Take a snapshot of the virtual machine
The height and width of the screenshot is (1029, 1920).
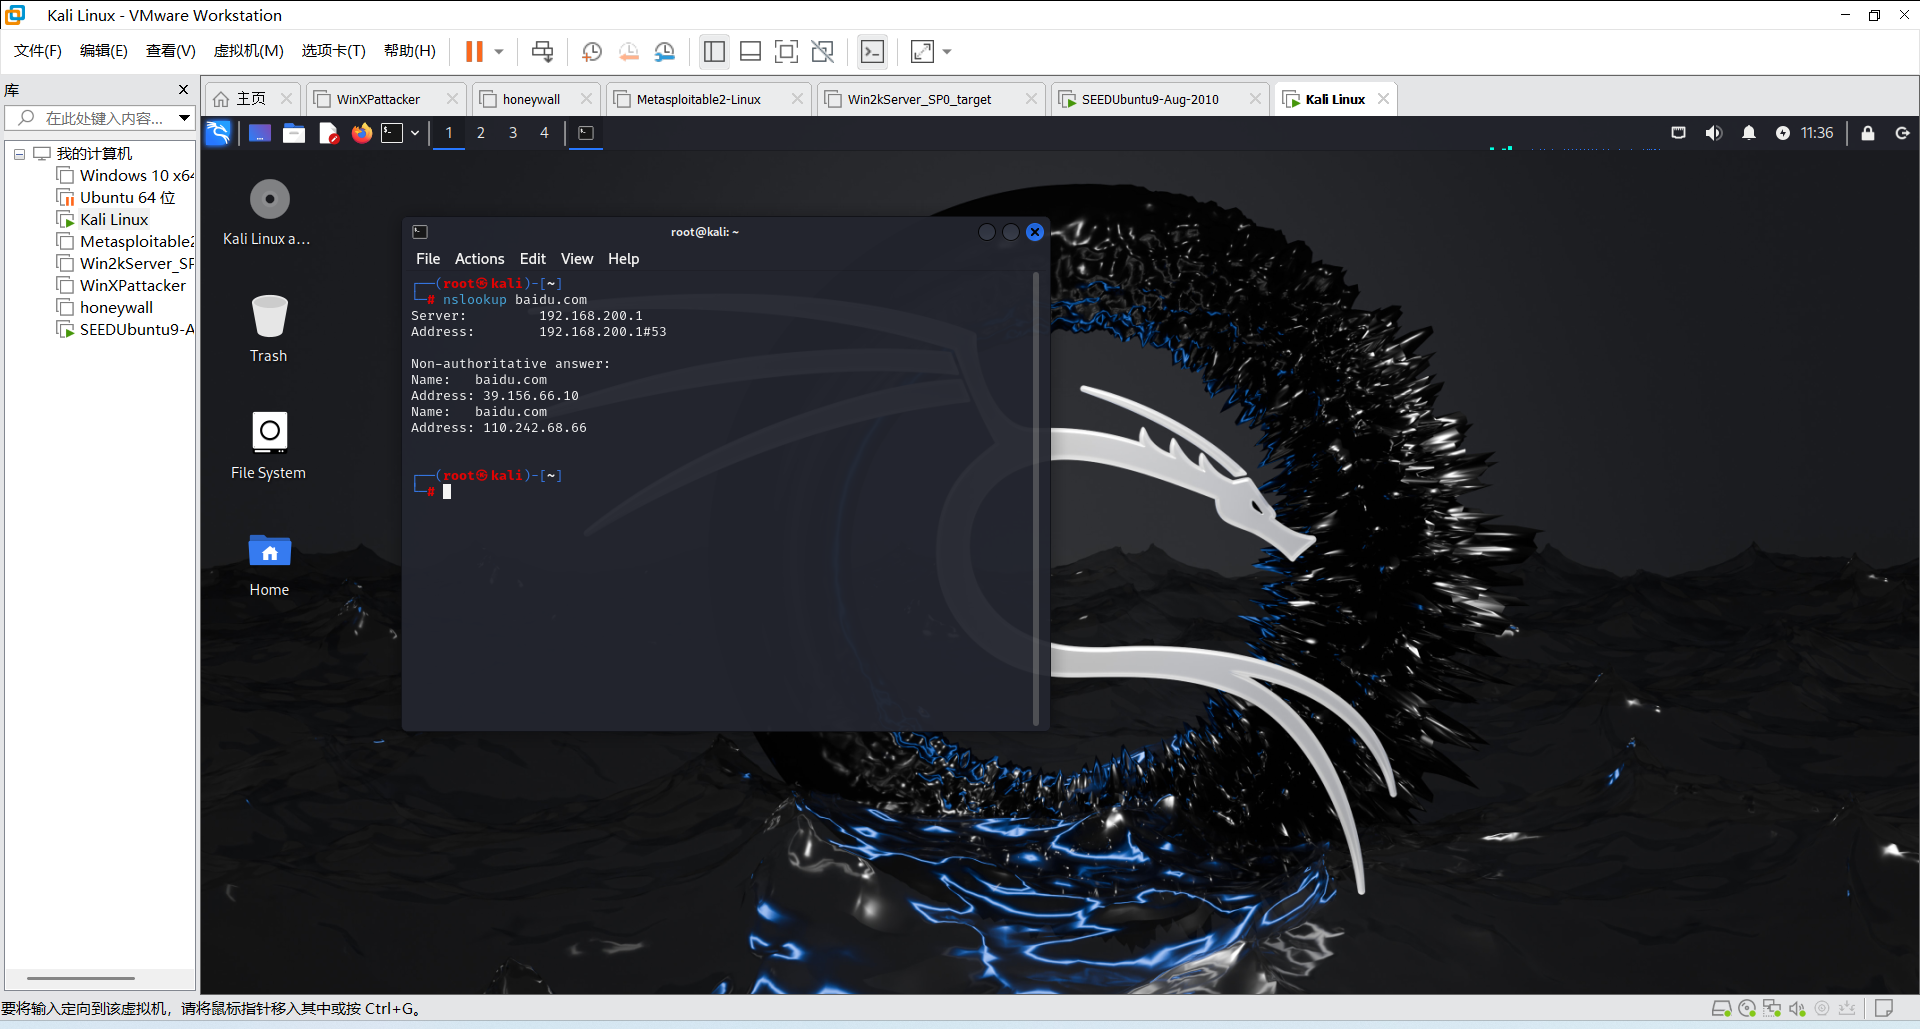592,52
